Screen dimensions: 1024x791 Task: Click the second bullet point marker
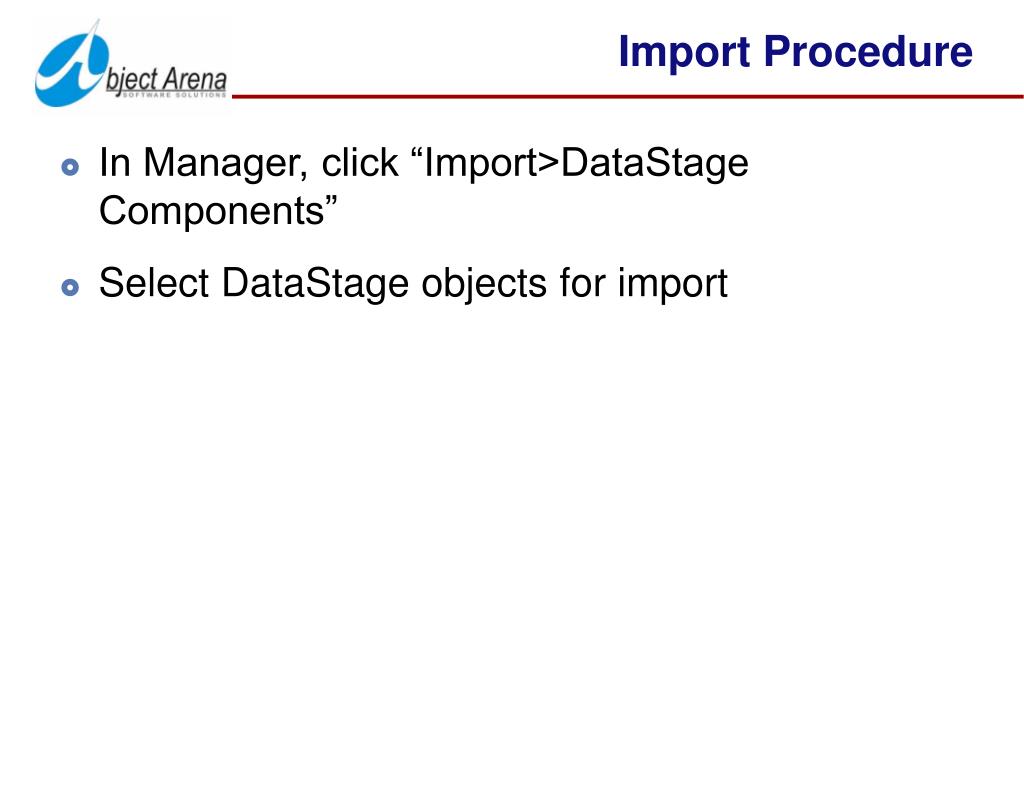[x=70, y=287]
